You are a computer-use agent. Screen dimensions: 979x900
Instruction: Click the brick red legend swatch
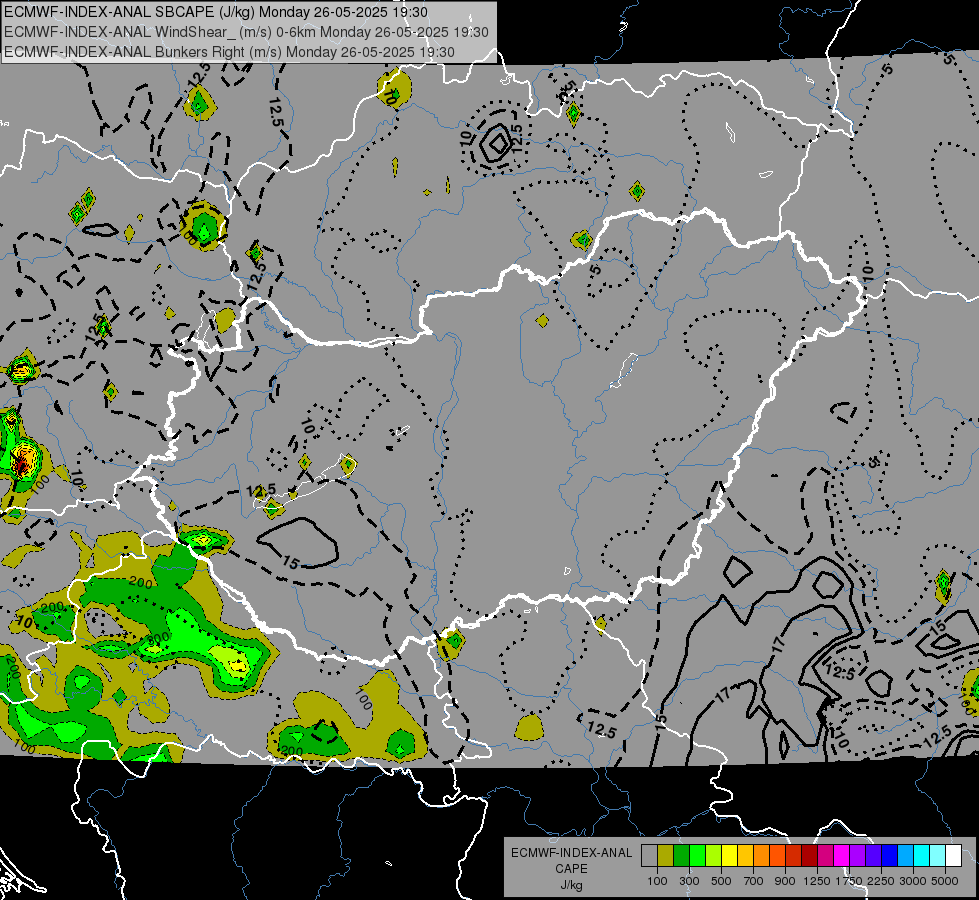click(x=794, y=855)
